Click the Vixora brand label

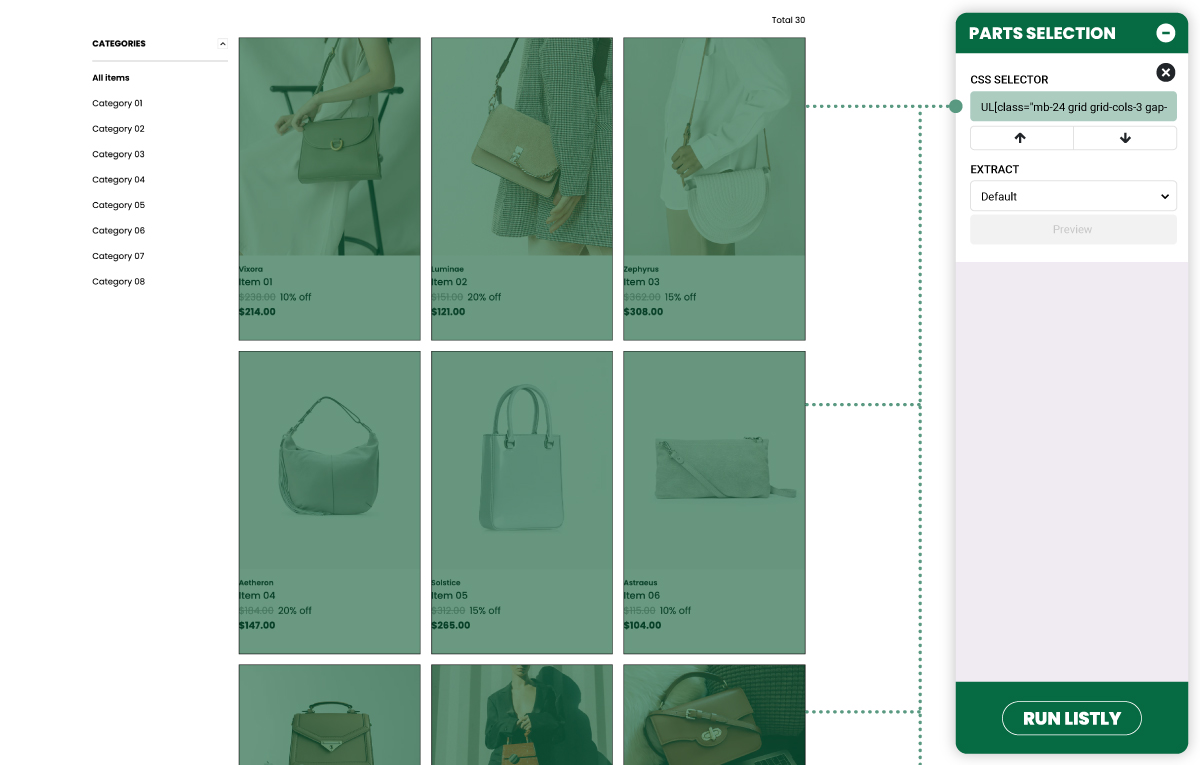251,269
